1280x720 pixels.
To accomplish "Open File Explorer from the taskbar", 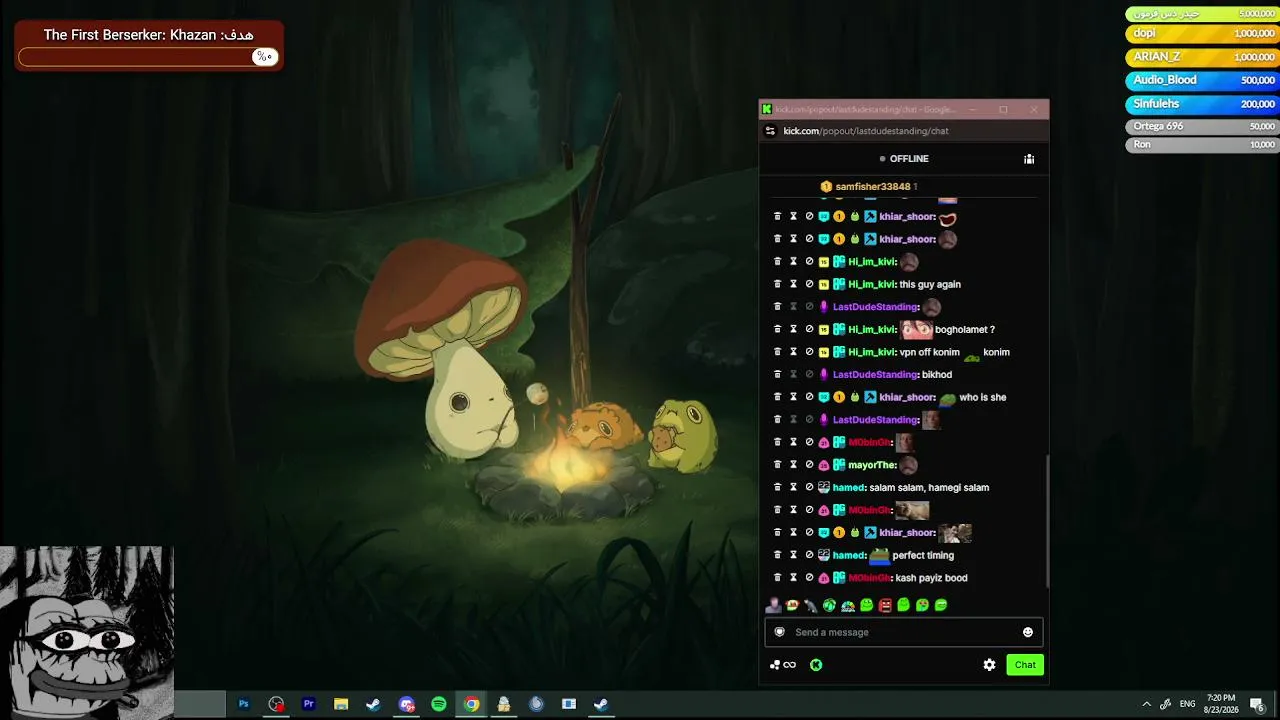I will 341,704.
